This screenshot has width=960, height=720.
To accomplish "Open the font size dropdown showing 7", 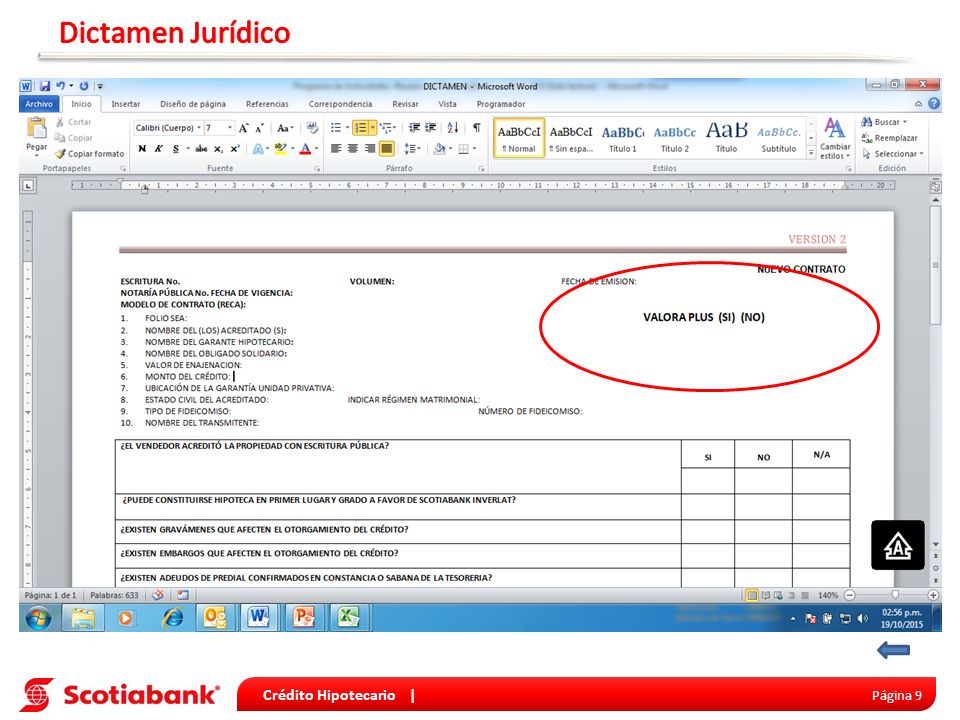I will click(x=230, y=127).
